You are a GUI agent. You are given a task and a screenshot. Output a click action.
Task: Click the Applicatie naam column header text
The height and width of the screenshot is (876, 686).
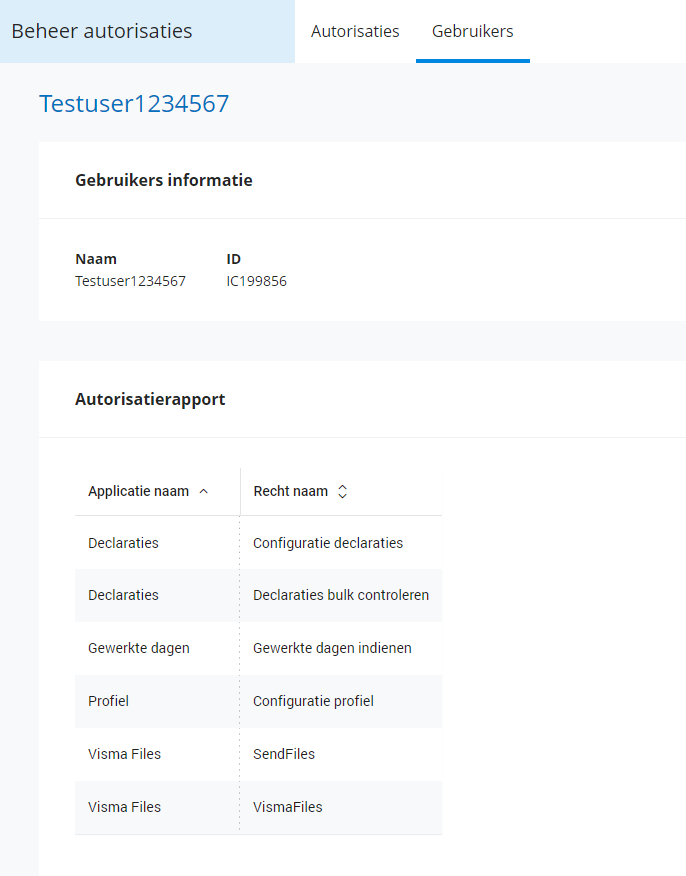(138, 491)
